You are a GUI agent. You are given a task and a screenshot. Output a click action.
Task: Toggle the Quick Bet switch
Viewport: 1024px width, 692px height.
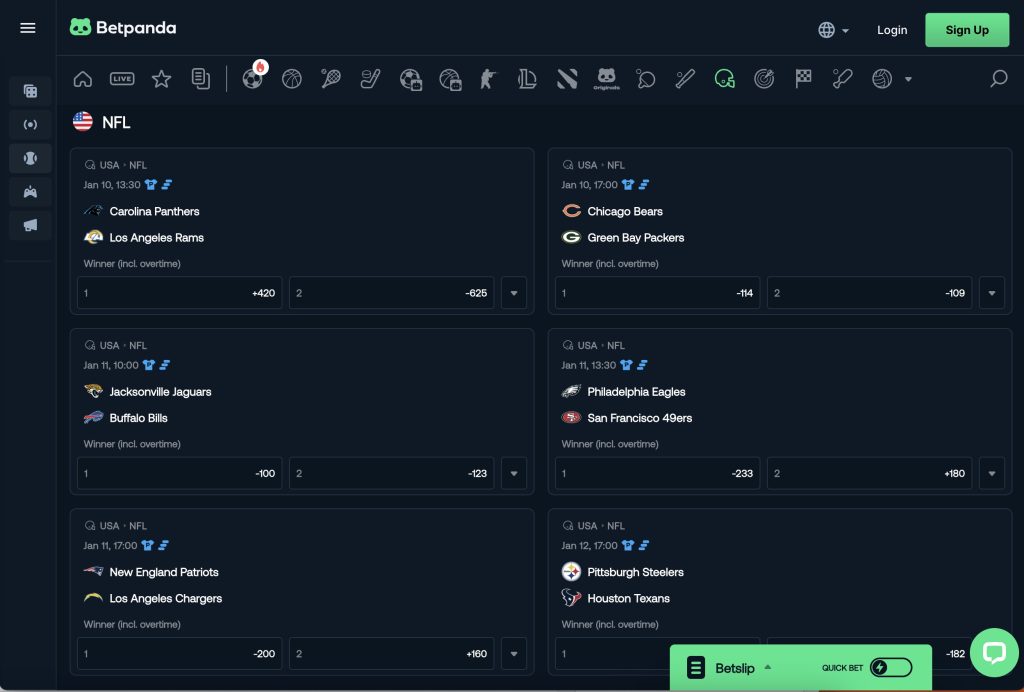[890, 668]
